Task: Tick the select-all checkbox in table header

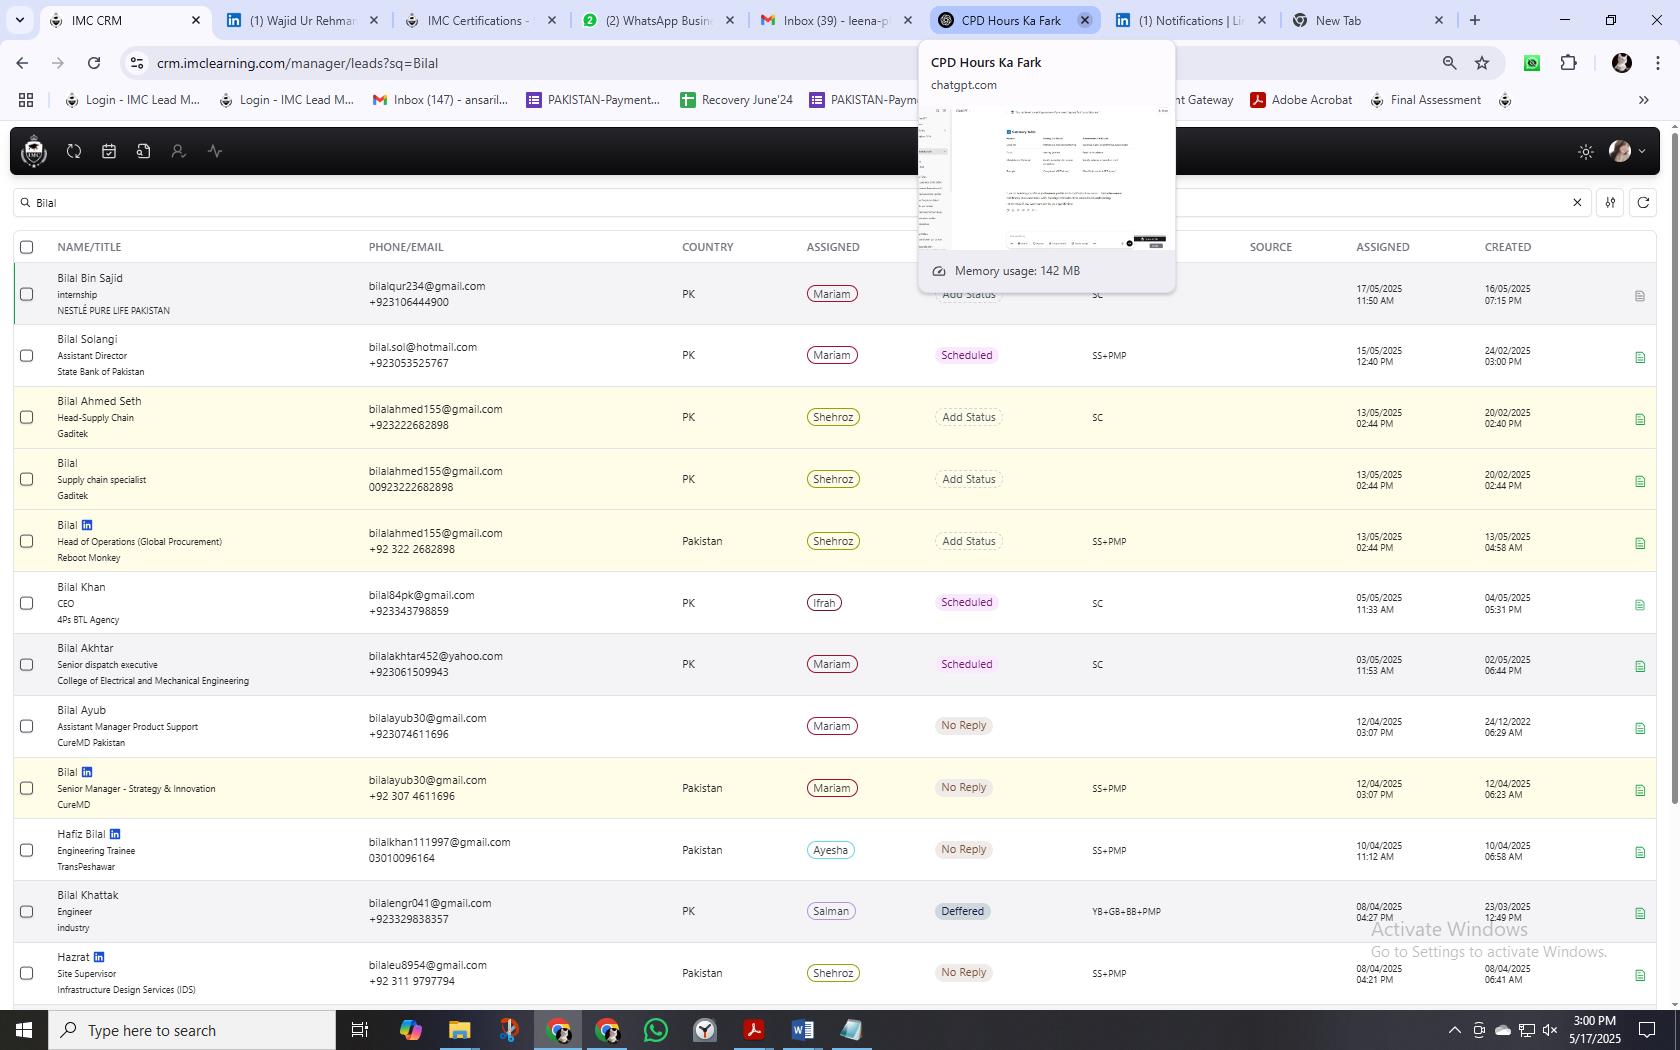Action: coord(27,247)
